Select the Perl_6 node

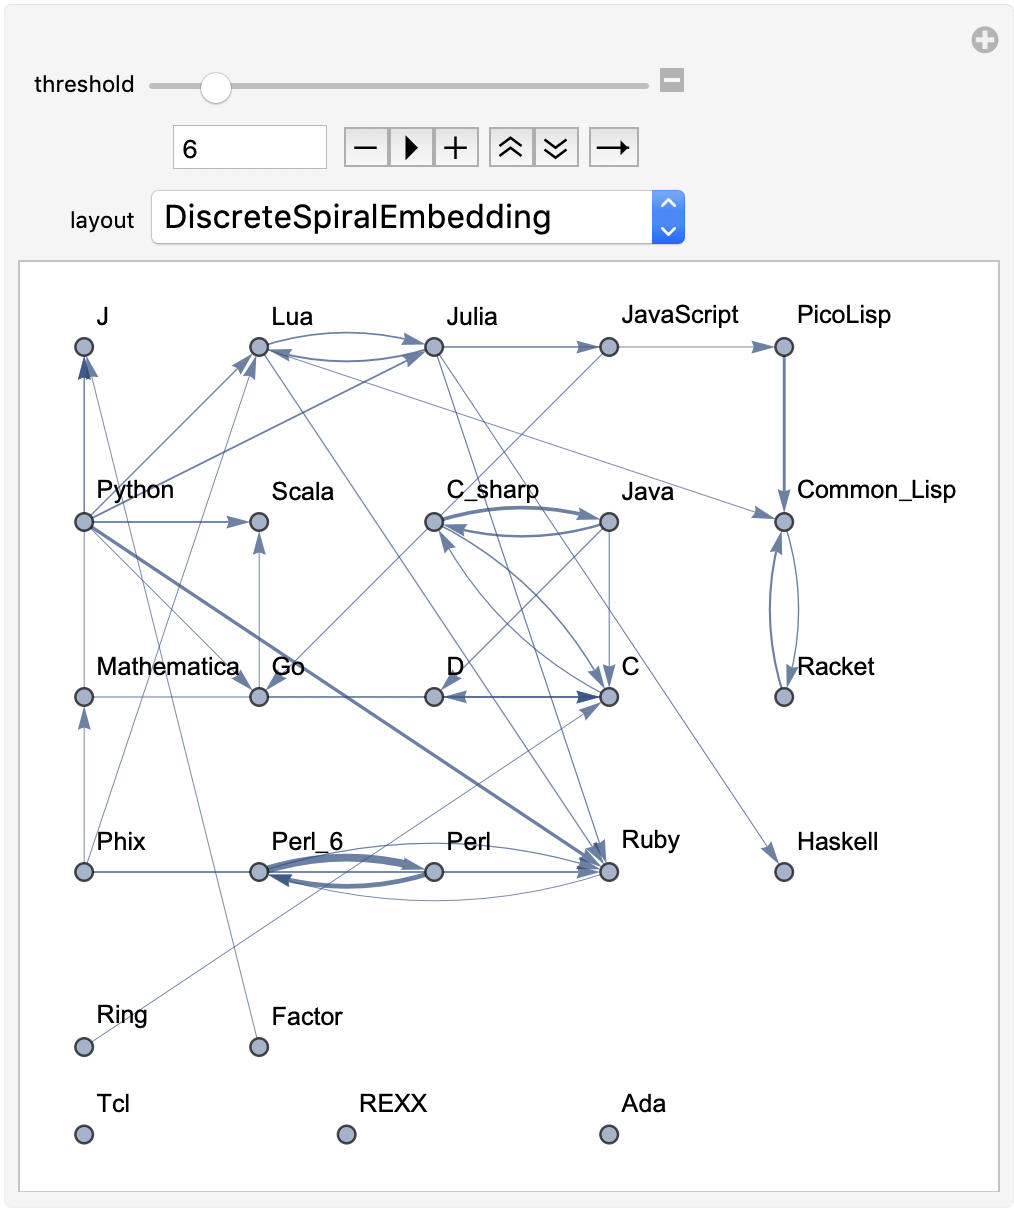(x=259, y=872)
